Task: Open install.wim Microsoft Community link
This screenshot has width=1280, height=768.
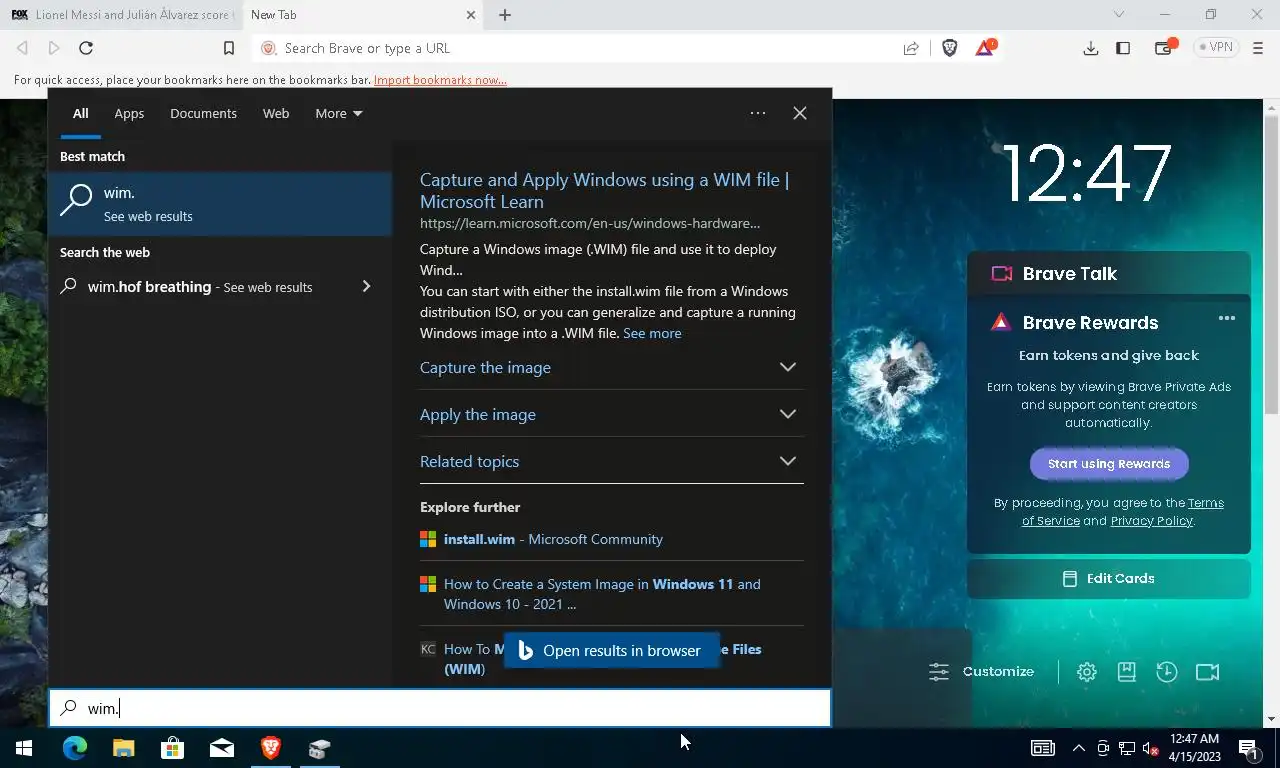Action: coord(553,539)
